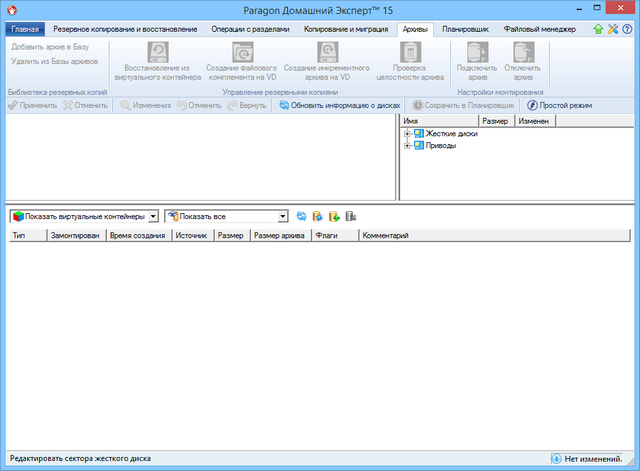Viewport: 640px width, 471px height.
Task: Open the Файловый менеджер tab
Action: (x=540, y=30)
